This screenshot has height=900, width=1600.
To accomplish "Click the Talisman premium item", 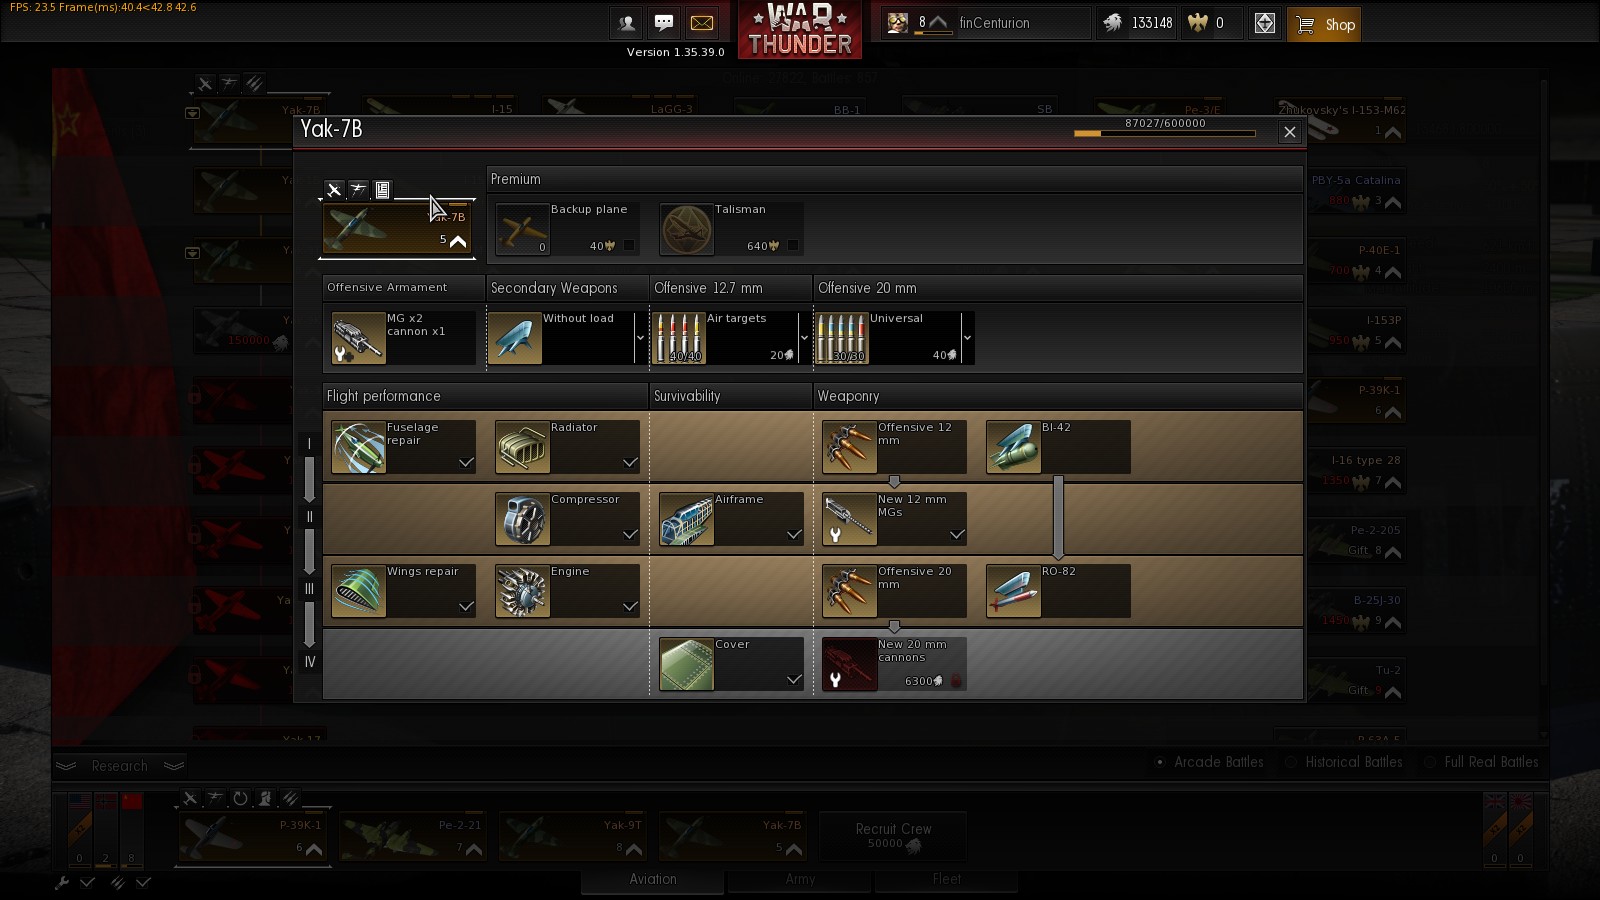I will click(x=732, y=229).
